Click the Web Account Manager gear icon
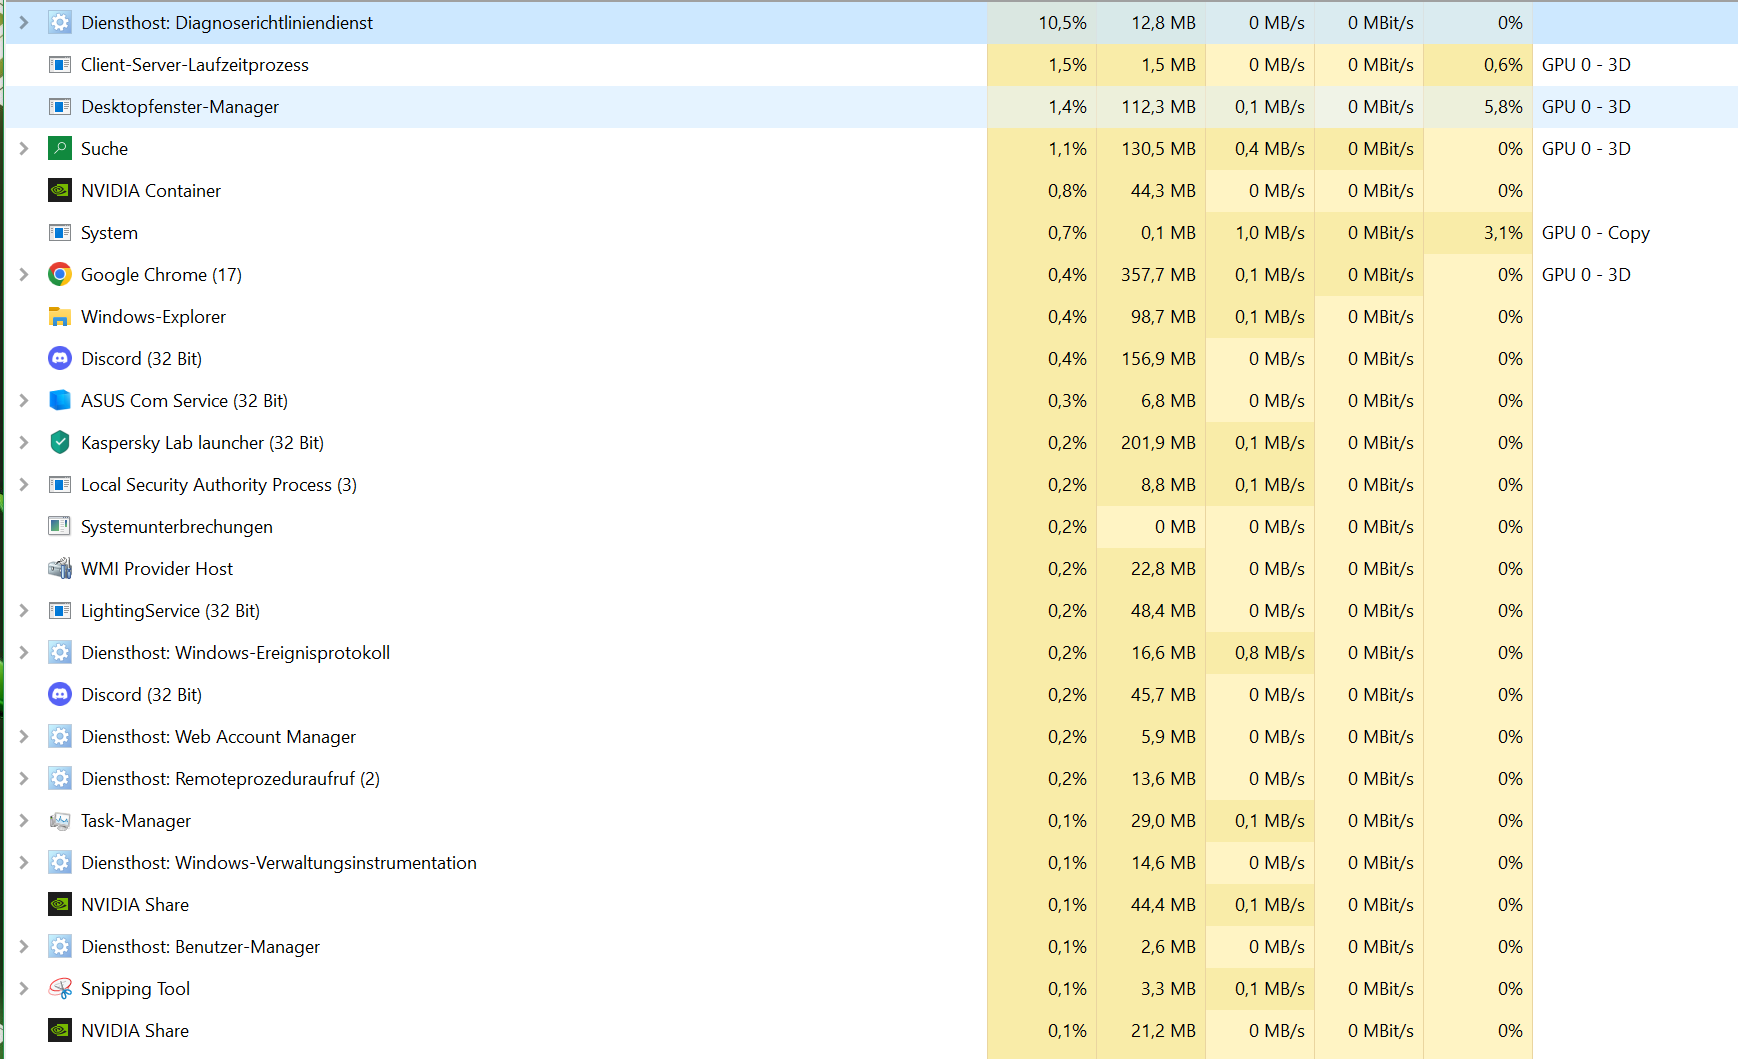The width and height of the screenshot is (1738, 1059). [x=60, y=736]
